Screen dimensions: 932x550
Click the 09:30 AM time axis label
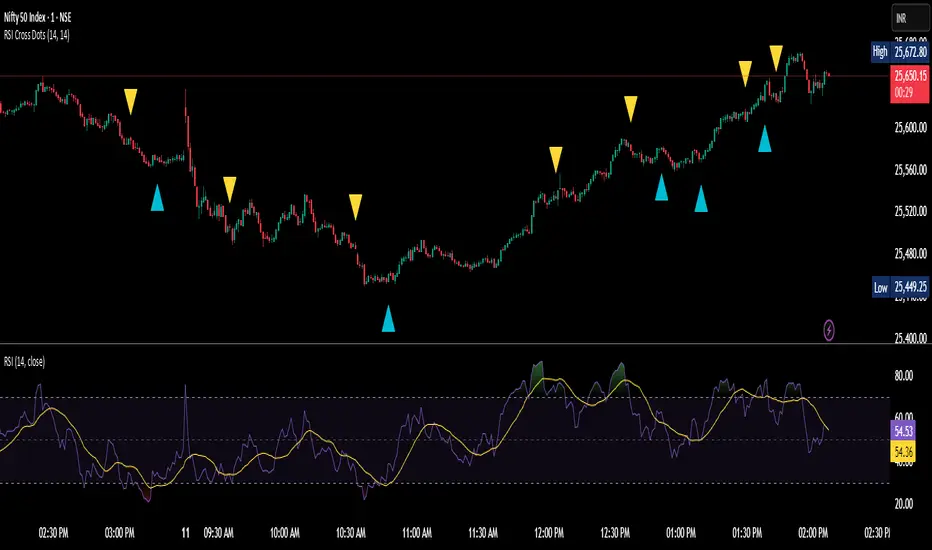(218, 533)
